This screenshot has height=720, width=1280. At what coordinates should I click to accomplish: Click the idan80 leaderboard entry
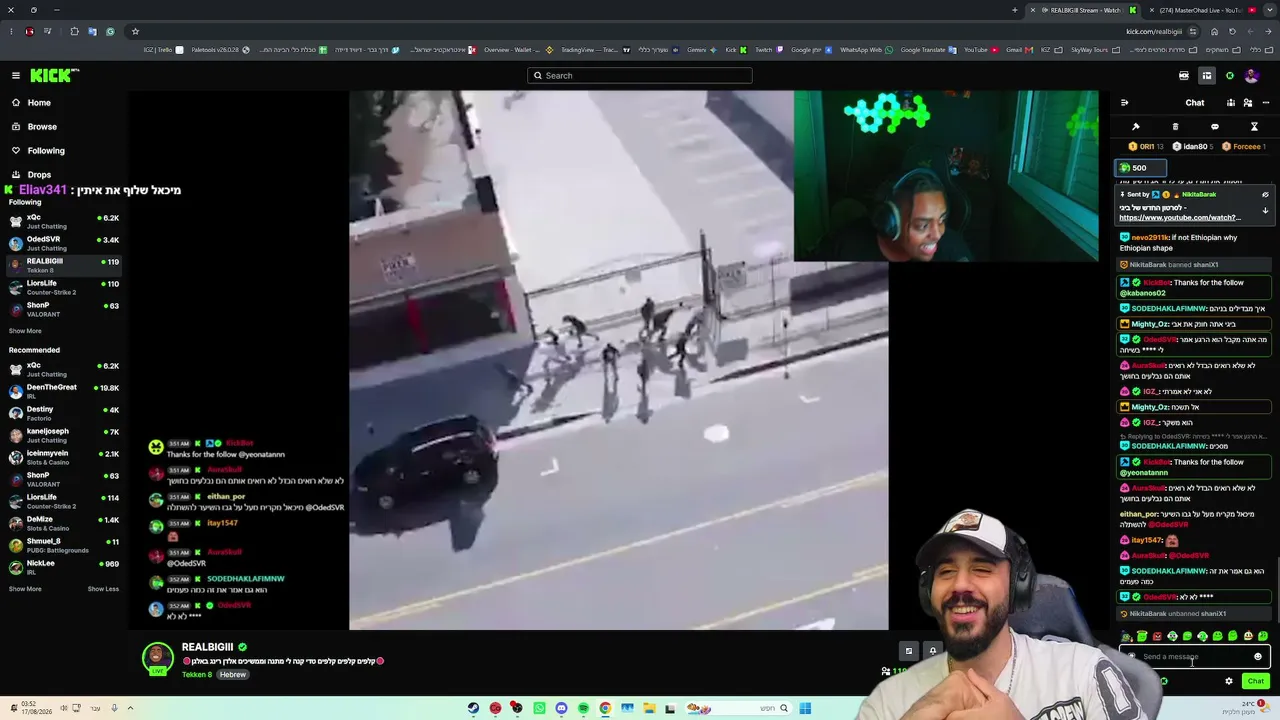1195,147
